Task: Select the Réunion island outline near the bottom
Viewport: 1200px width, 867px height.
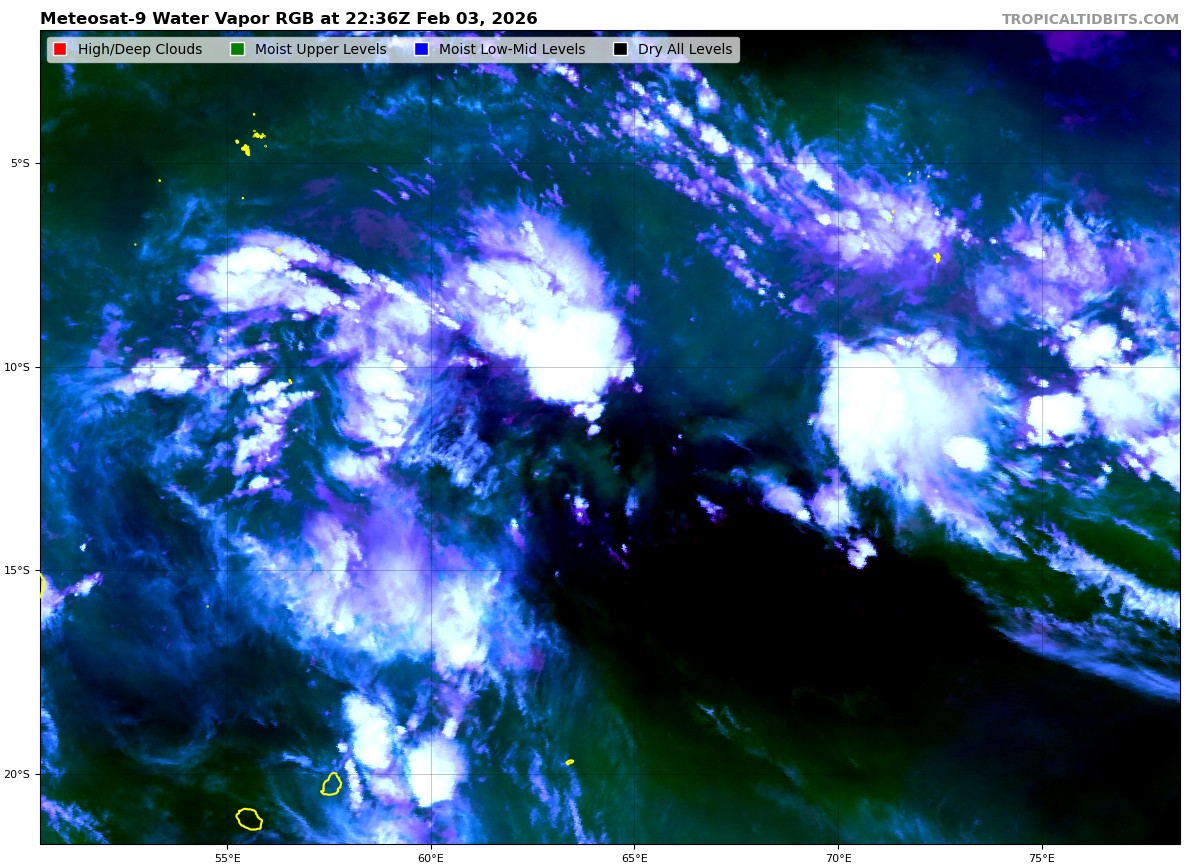Action: click(x=249, y=819)
